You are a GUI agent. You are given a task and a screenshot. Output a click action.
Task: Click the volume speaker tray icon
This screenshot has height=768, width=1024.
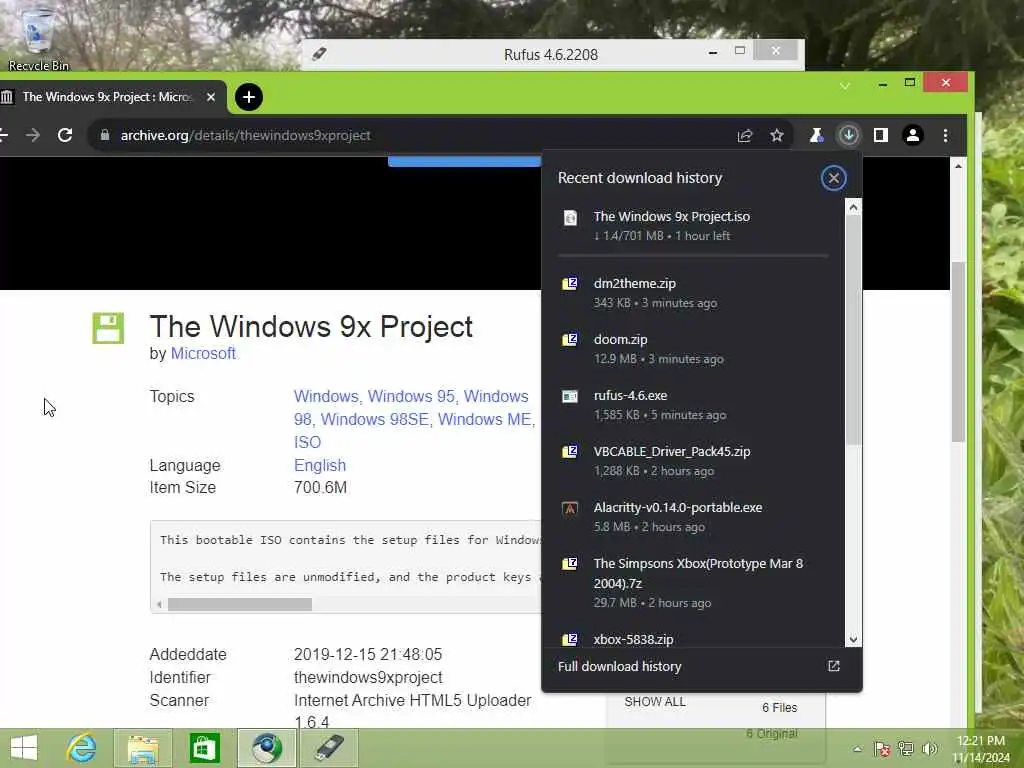[x=930, y=749]
